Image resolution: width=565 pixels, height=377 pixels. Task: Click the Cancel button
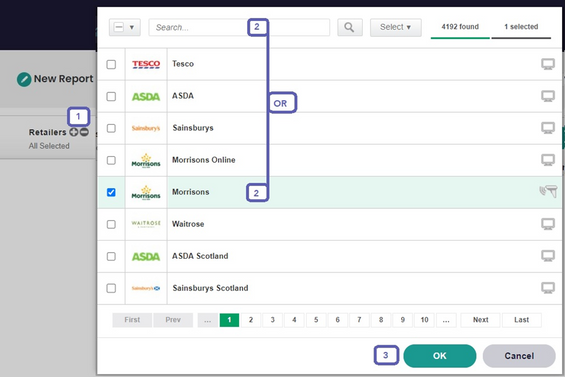[x=519, y=356]
